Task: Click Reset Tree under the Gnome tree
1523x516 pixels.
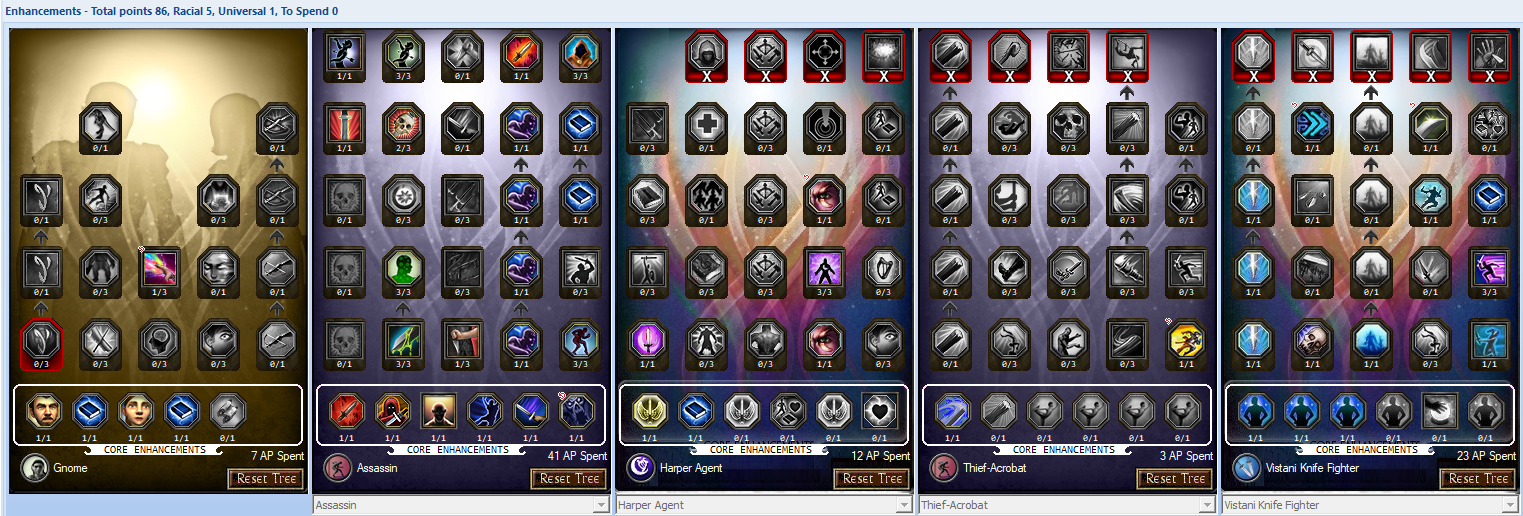Action: [x=266, y=479]
